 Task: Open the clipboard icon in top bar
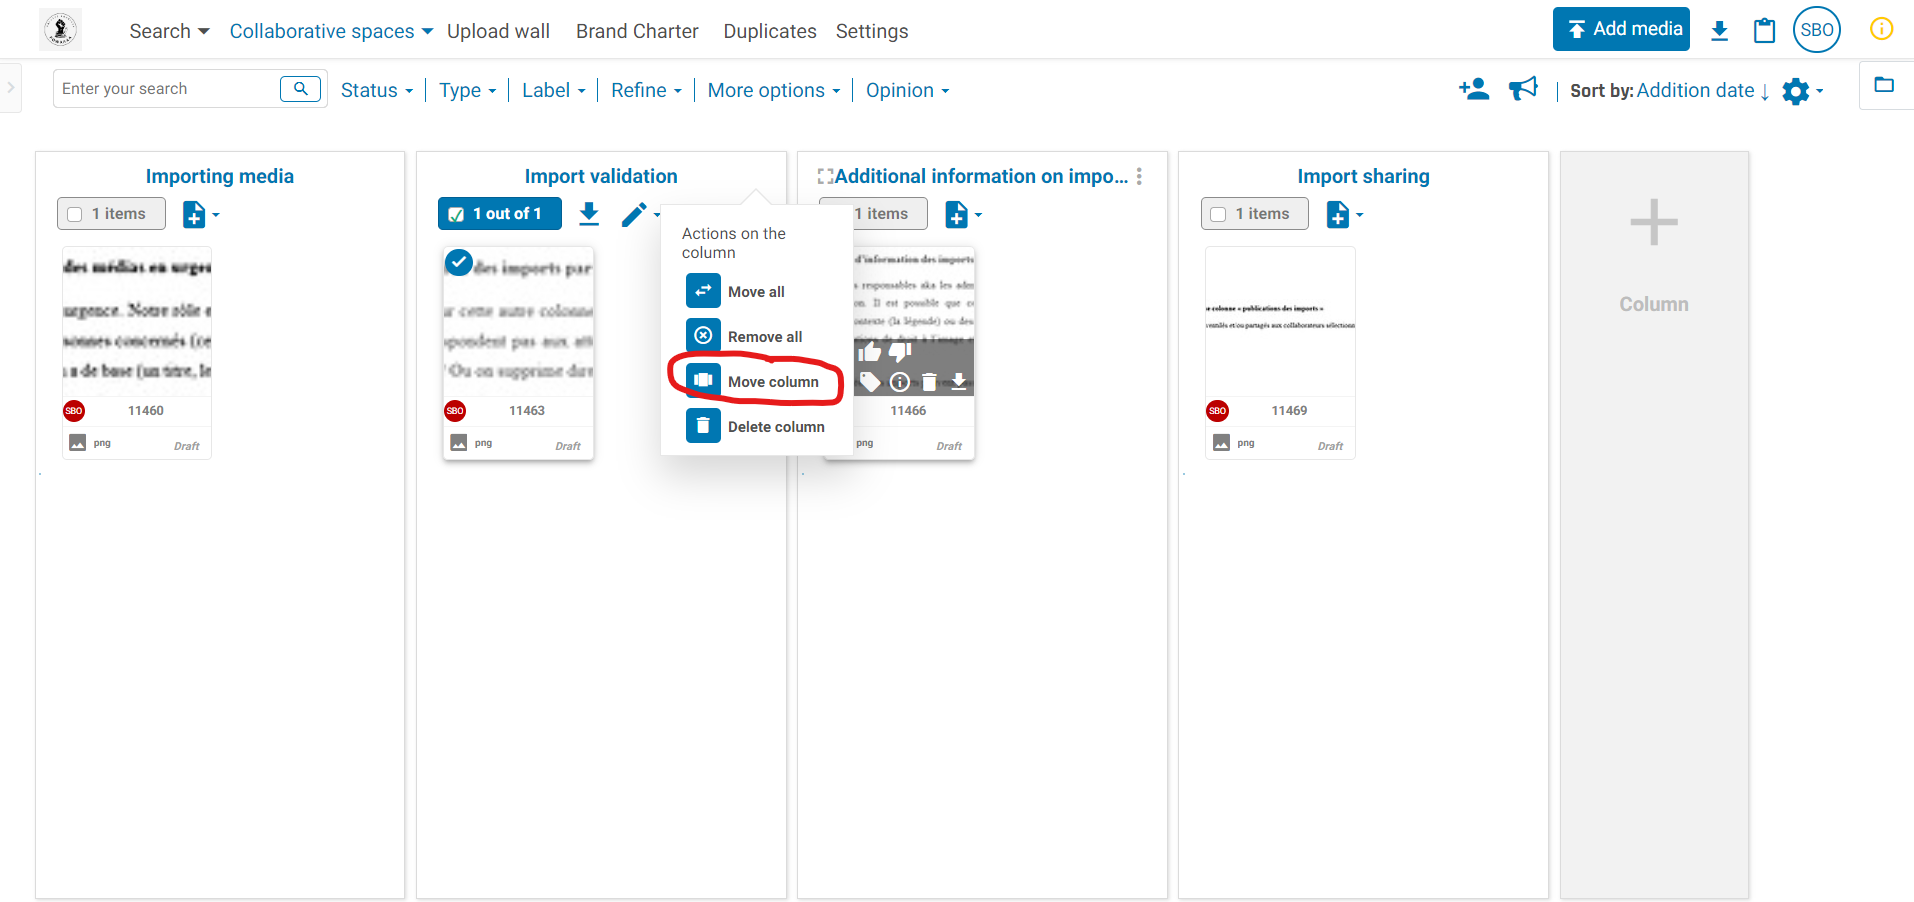pyautogui.click(x=1764, y=31)
